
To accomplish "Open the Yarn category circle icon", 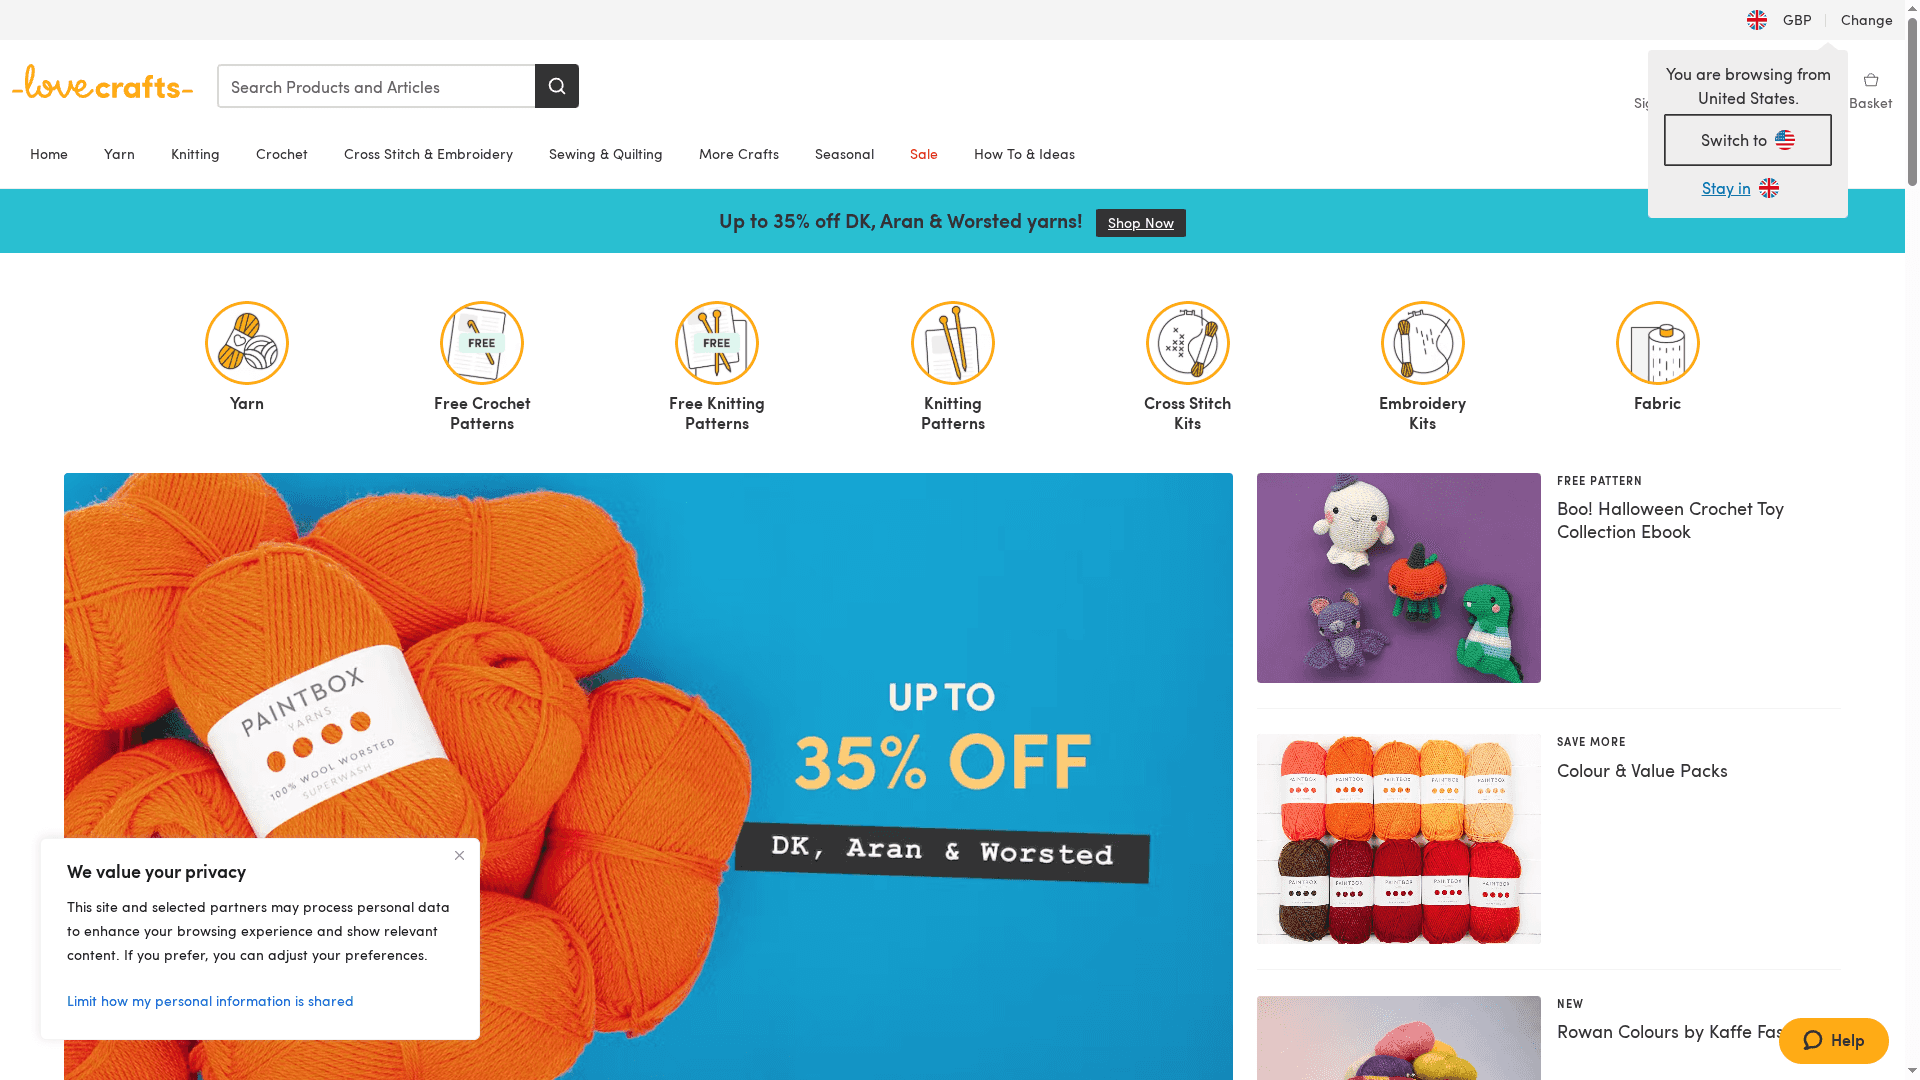I will pyautogui.click(x=247, y=343).
